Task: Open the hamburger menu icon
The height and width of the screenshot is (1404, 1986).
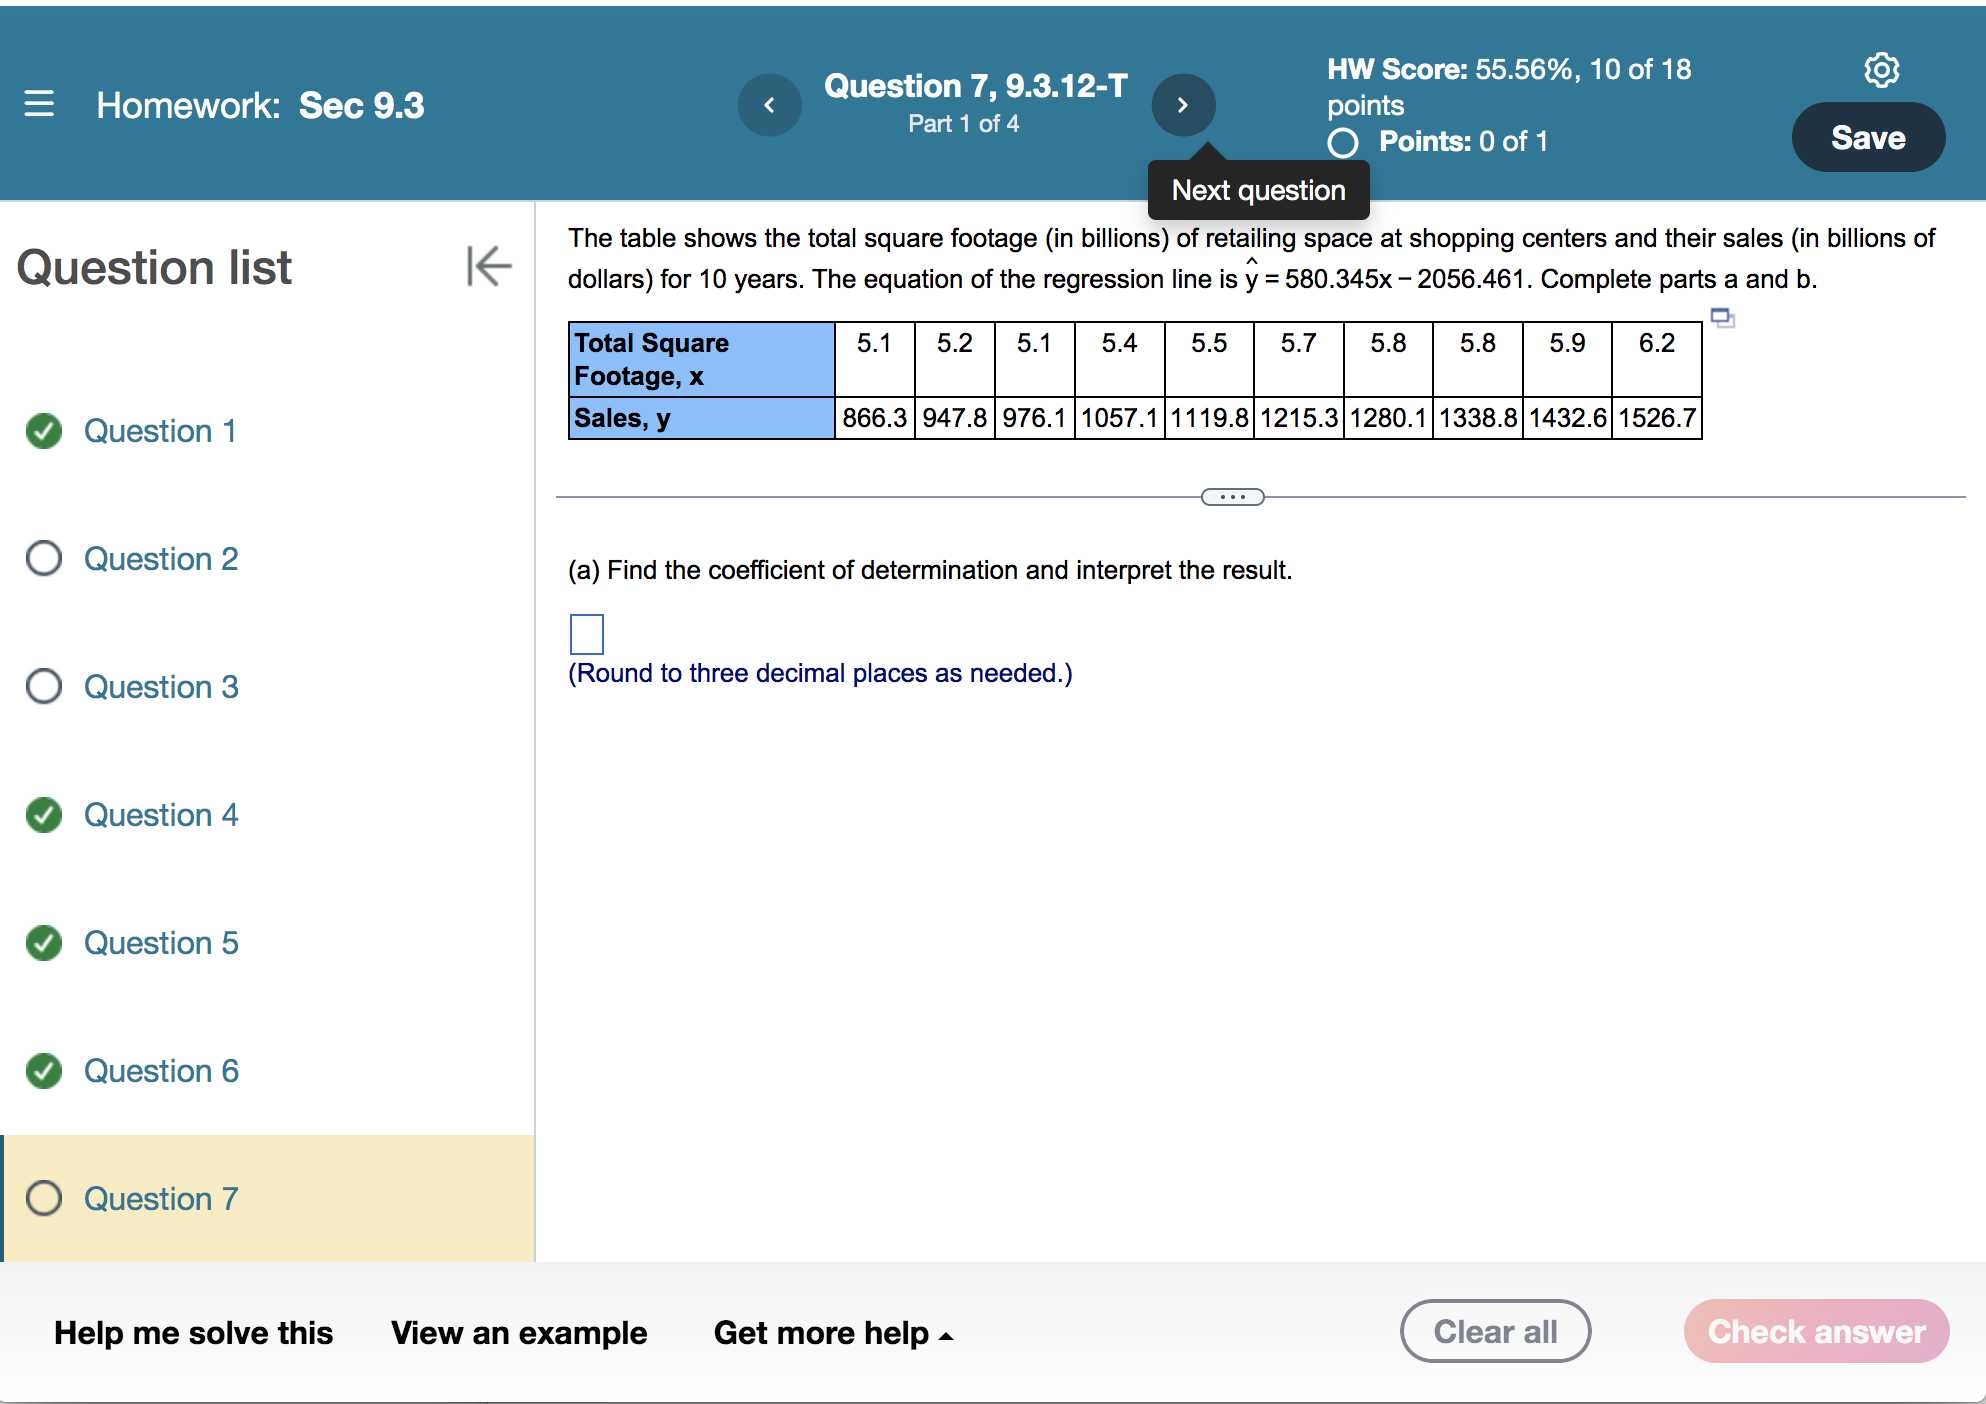Action: (39, 104)
